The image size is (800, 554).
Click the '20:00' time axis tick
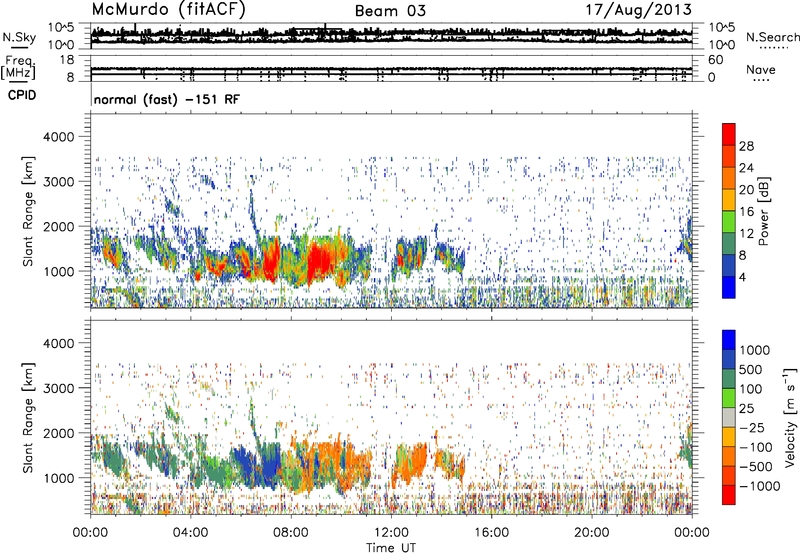pyautogui.click(x=591, y=533)
